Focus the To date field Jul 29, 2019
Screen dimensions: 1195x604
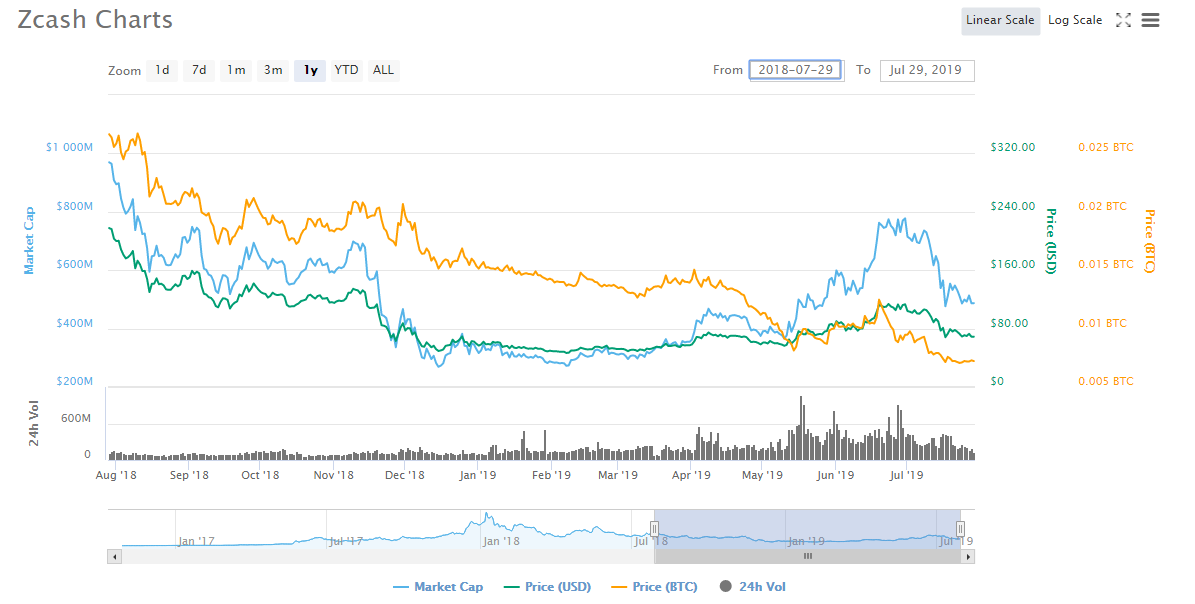[x=927, y=70]
